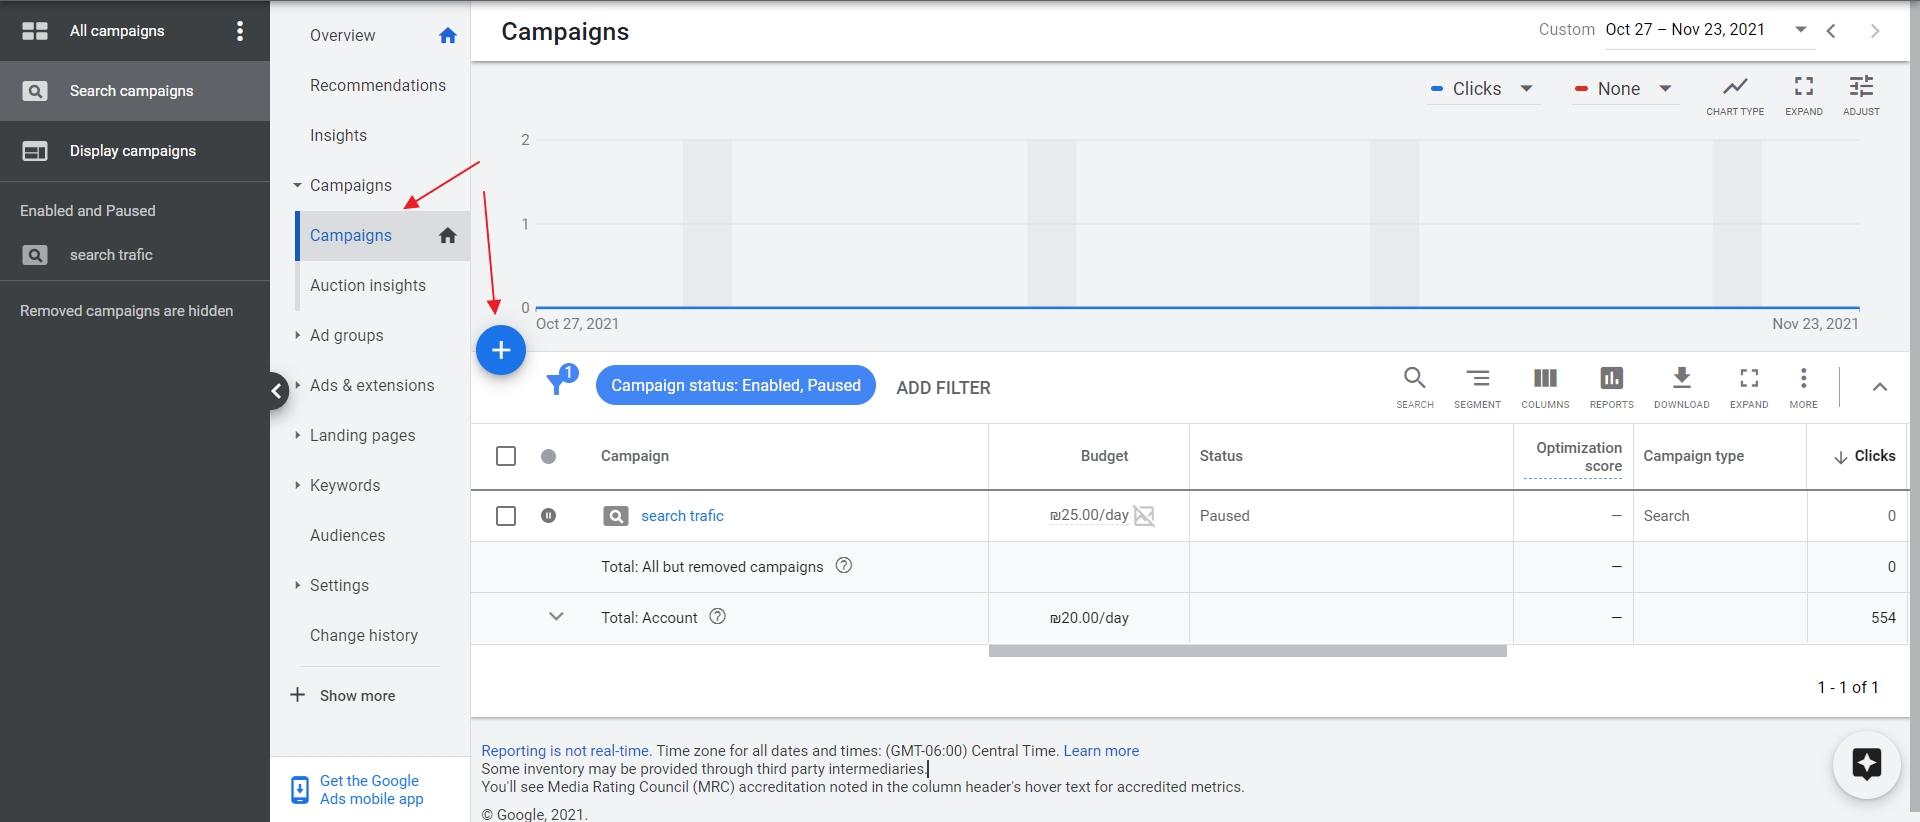Download the campaigns table
This screenshot has width=1920, height=822.
click(x=1681, y=387)
